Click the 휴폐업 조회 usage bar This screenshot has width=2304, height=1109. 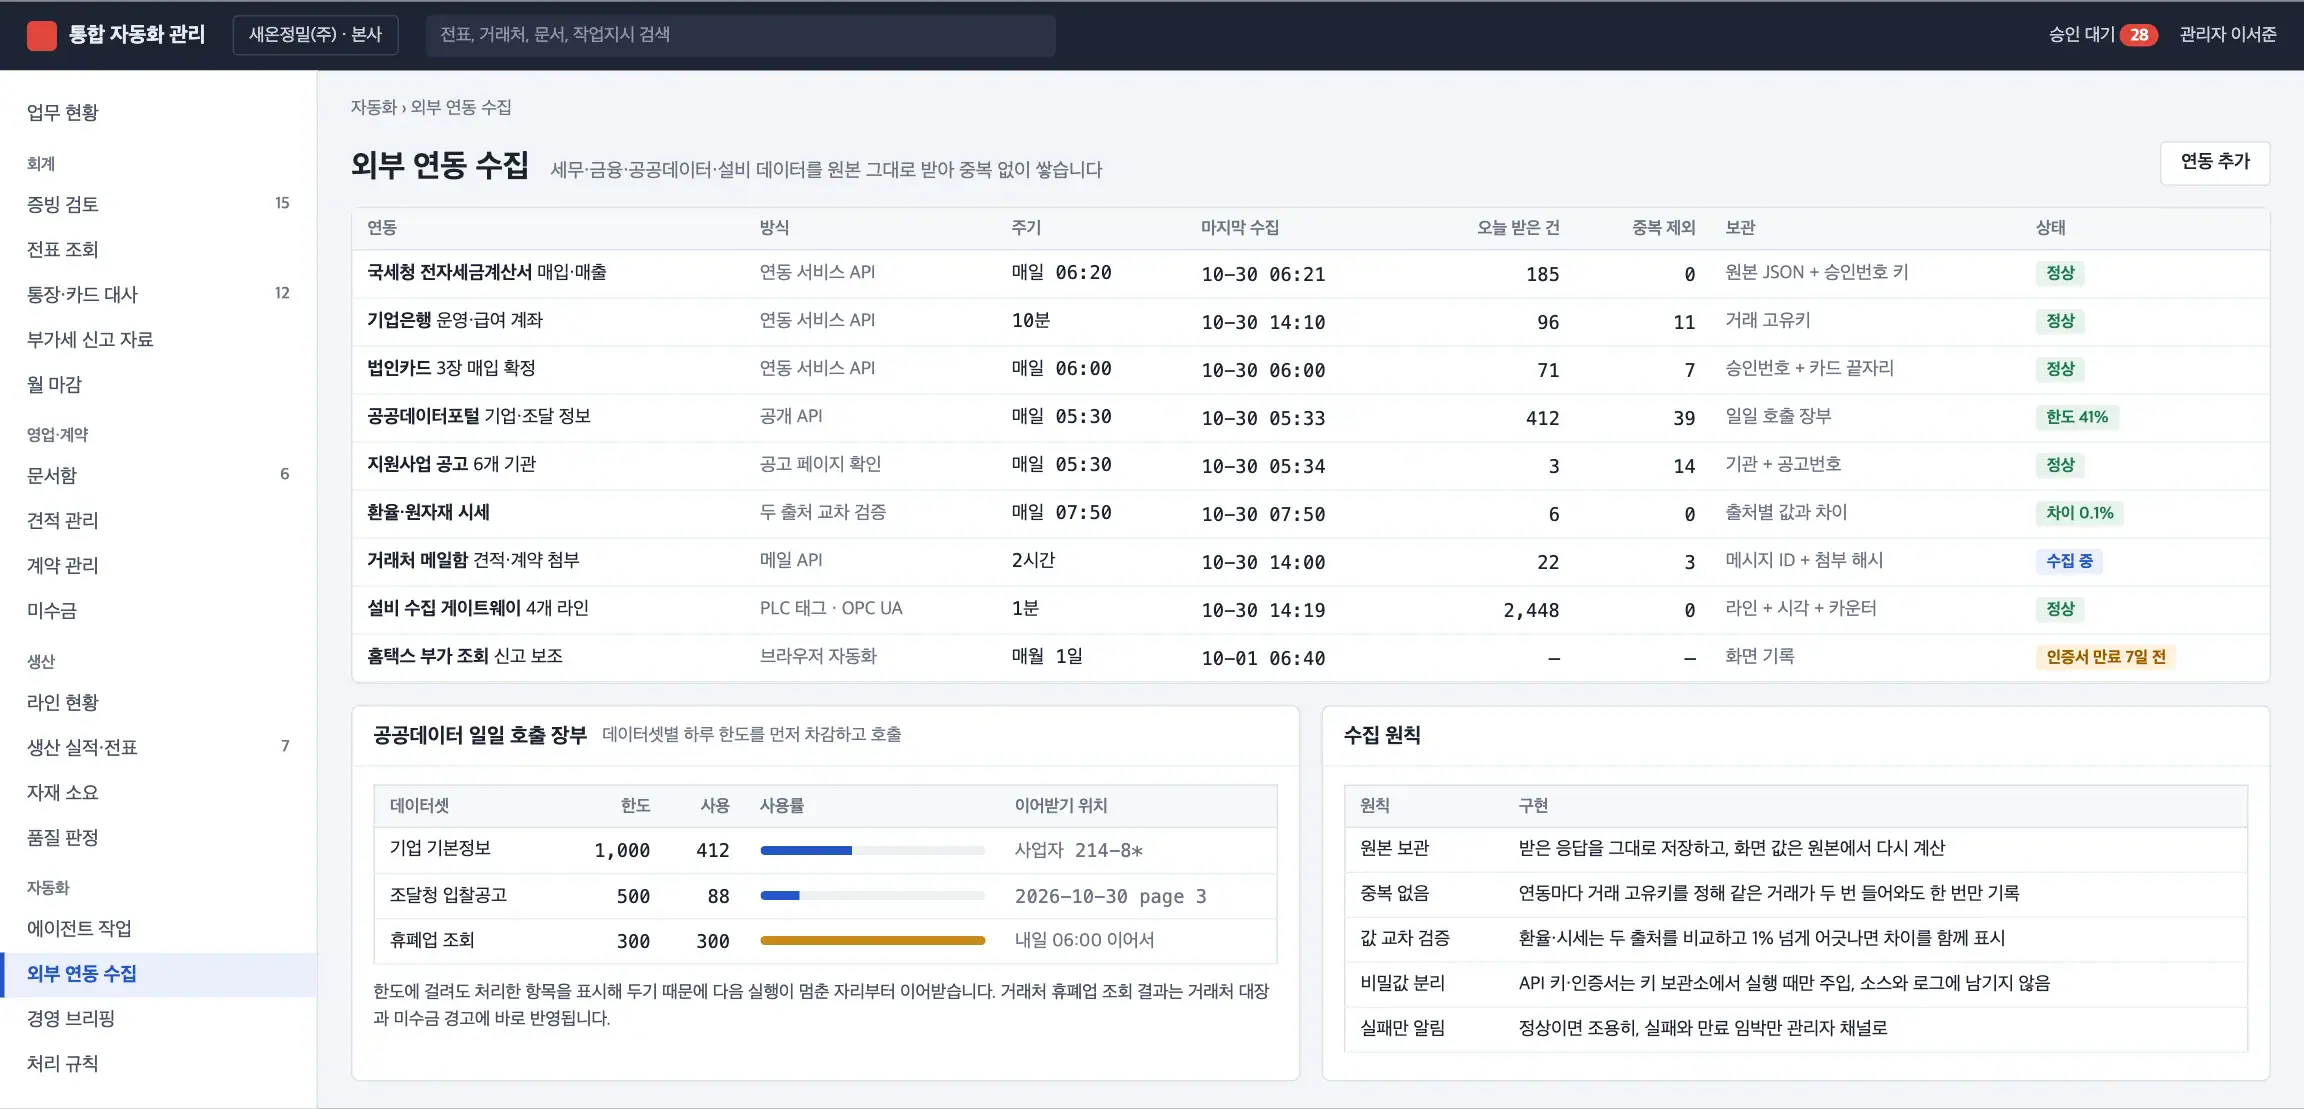point(873,940)
